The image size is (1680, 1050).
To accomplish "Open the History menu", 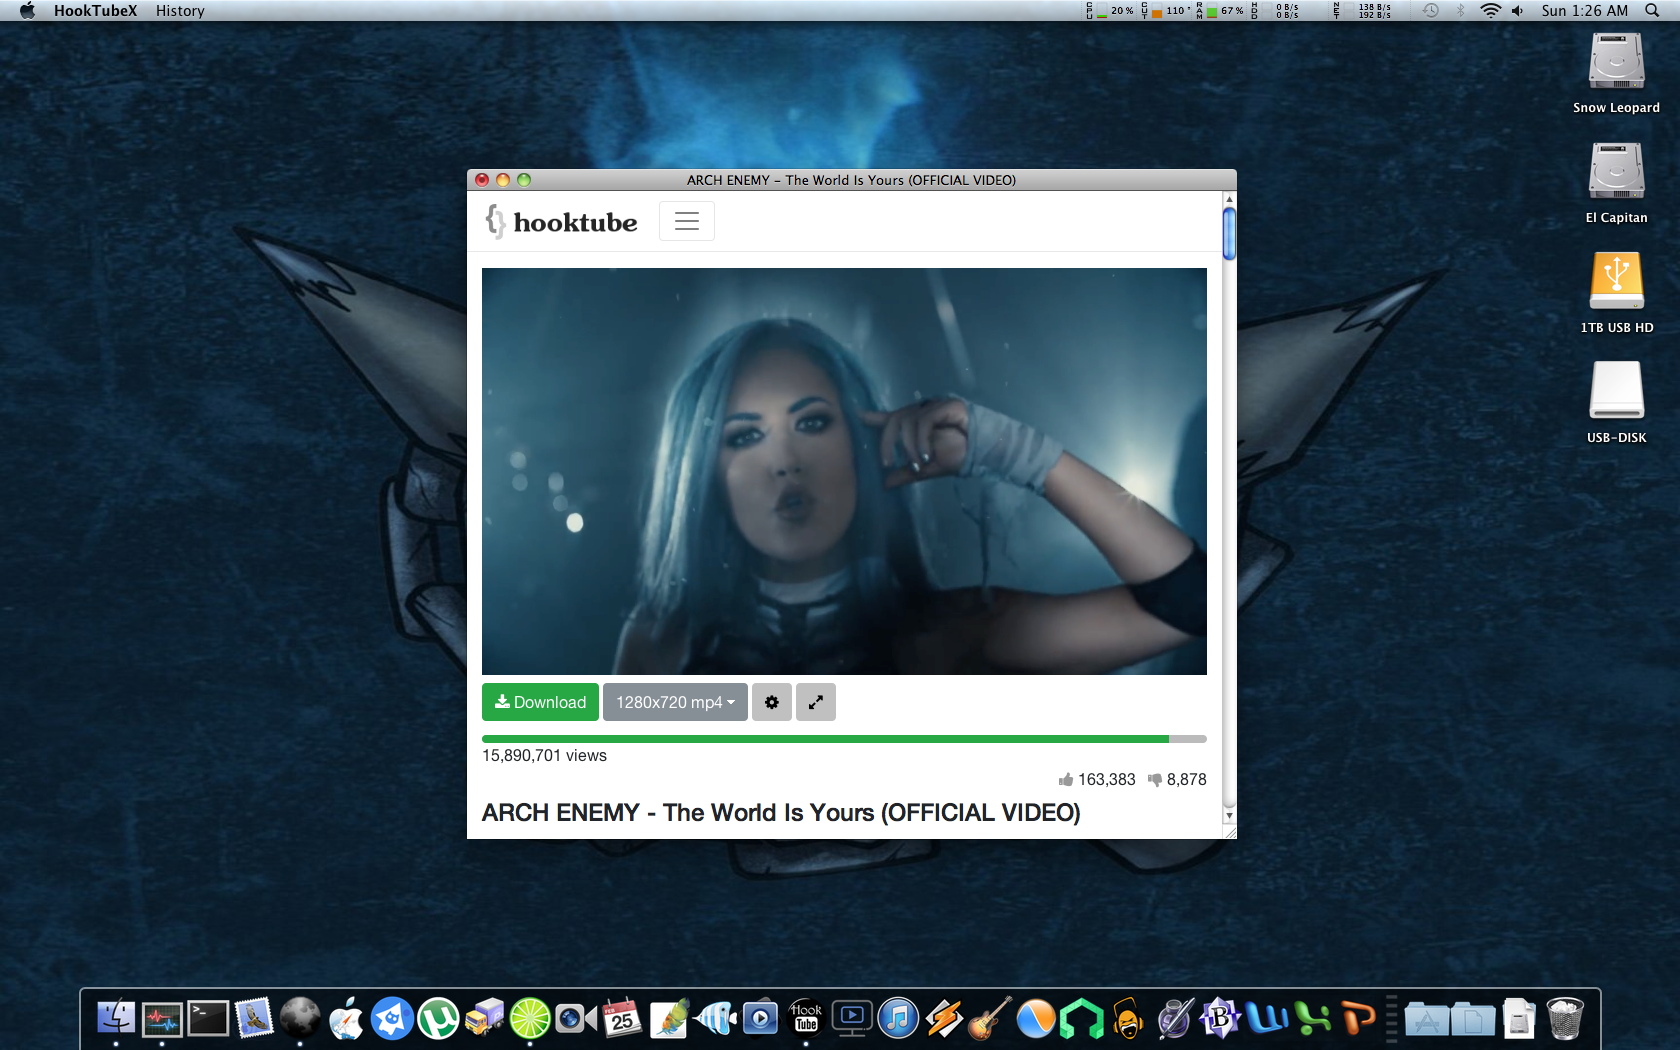I will coord(180,11).
